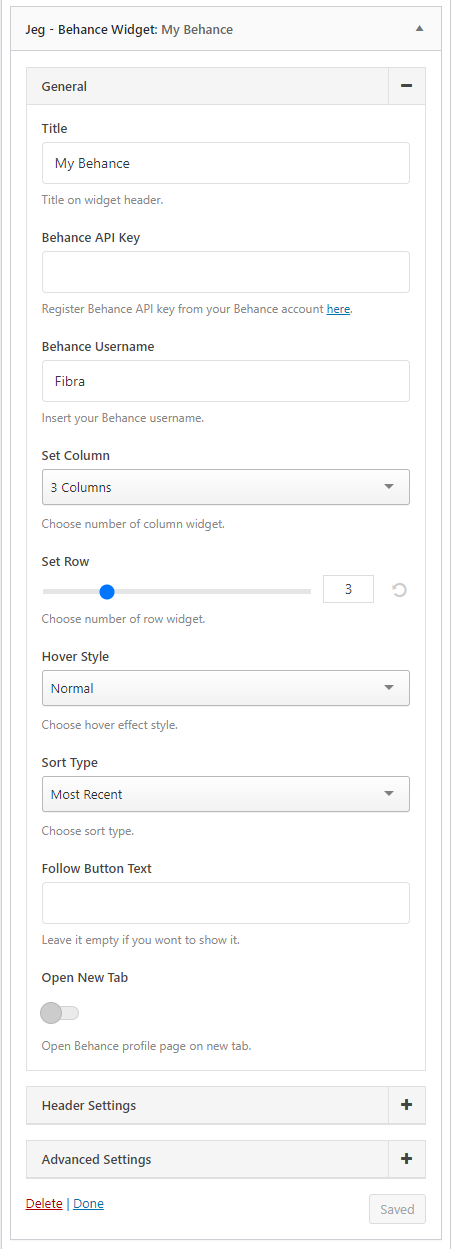Image resolution: width=451 pixels, height=1249 pixels.
Task: Open the Set Column dropdown
Action: [x=226, y=487]
